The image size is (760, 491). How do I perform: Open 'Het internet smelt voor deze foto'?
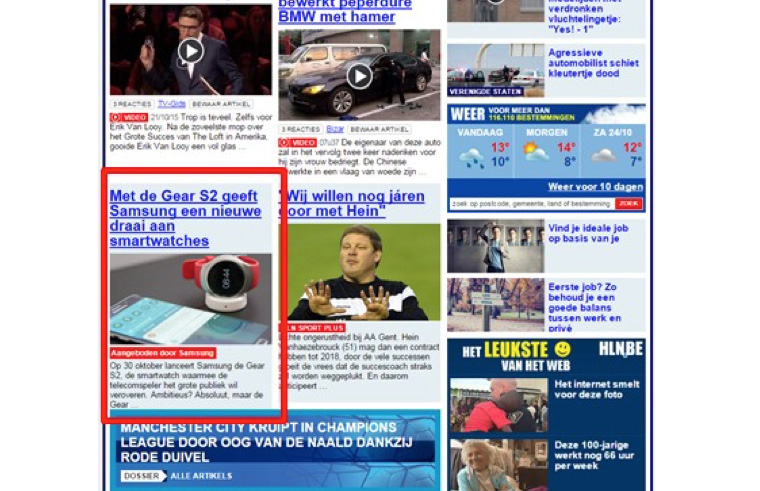pos(597,389)
